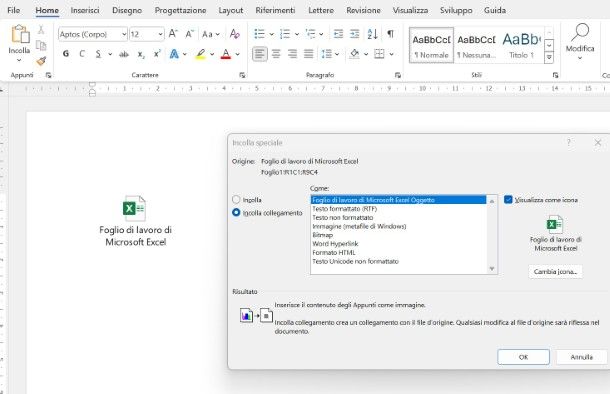
Task: Expand styles gallery more button
Action: [549, 58]
